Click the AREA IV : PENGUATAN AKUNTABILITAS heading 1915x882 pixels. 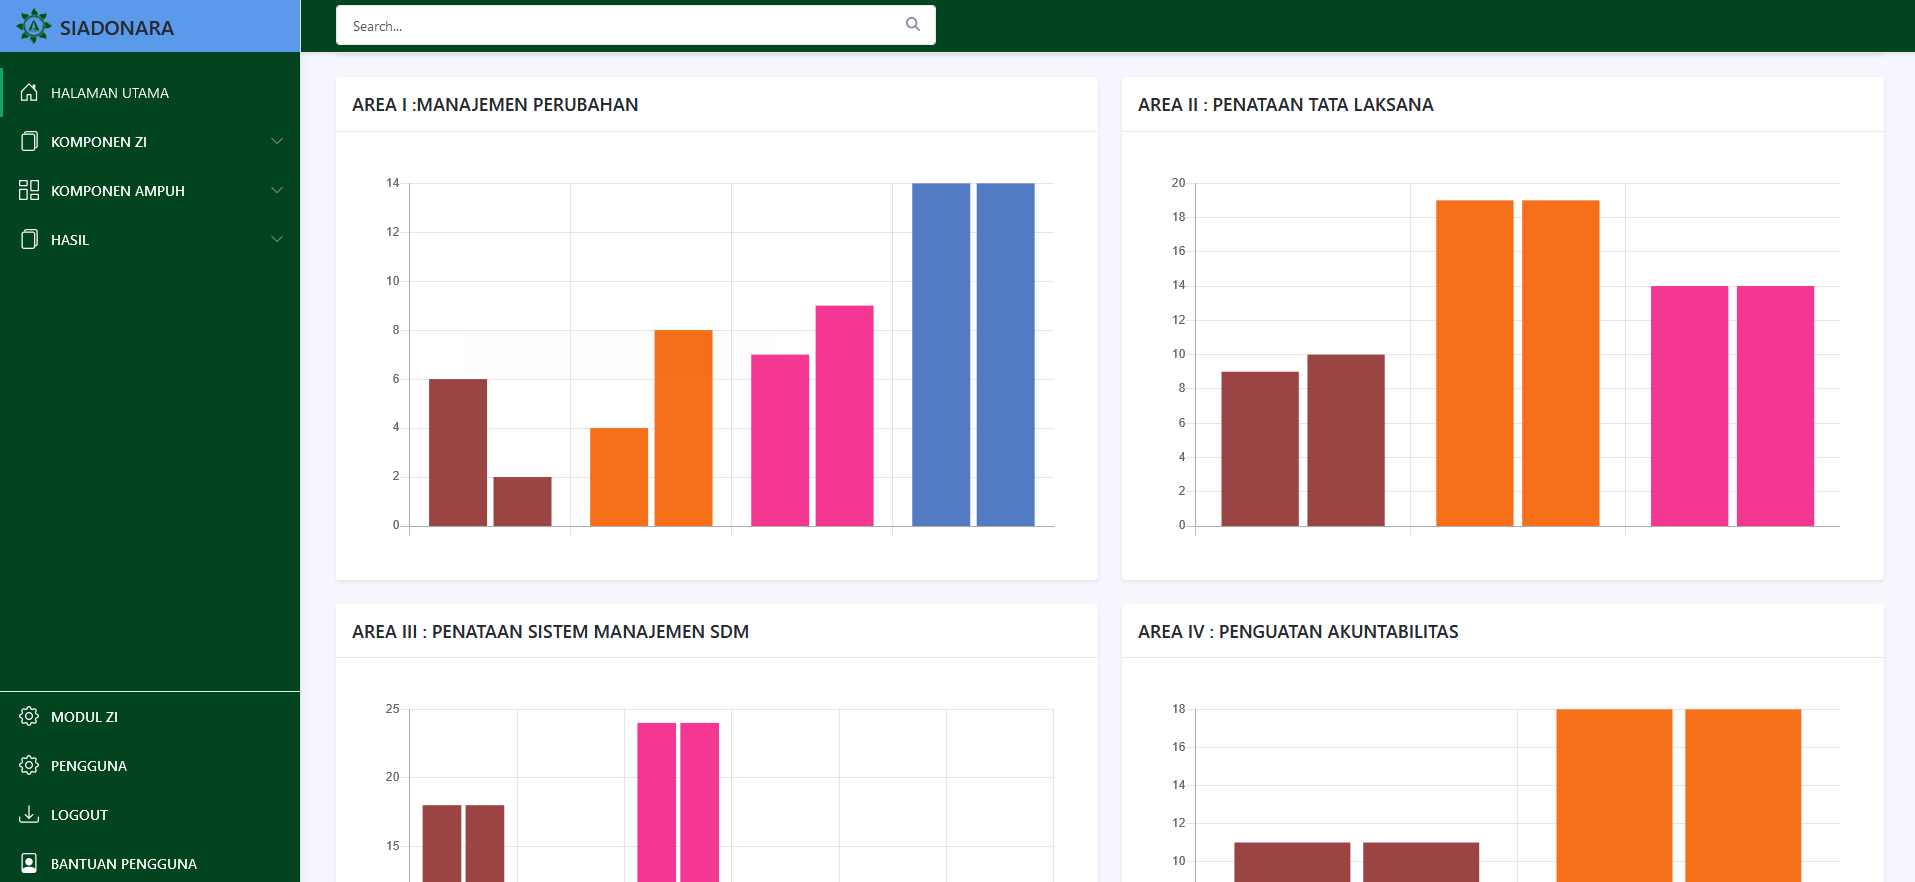coord(1298,632)
